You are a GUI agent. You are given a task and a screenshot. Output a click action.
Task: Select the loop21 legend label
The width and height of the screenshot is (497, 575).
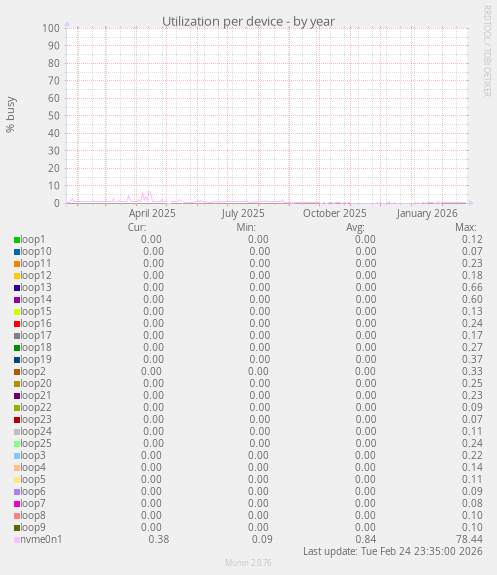click(36, 396)
